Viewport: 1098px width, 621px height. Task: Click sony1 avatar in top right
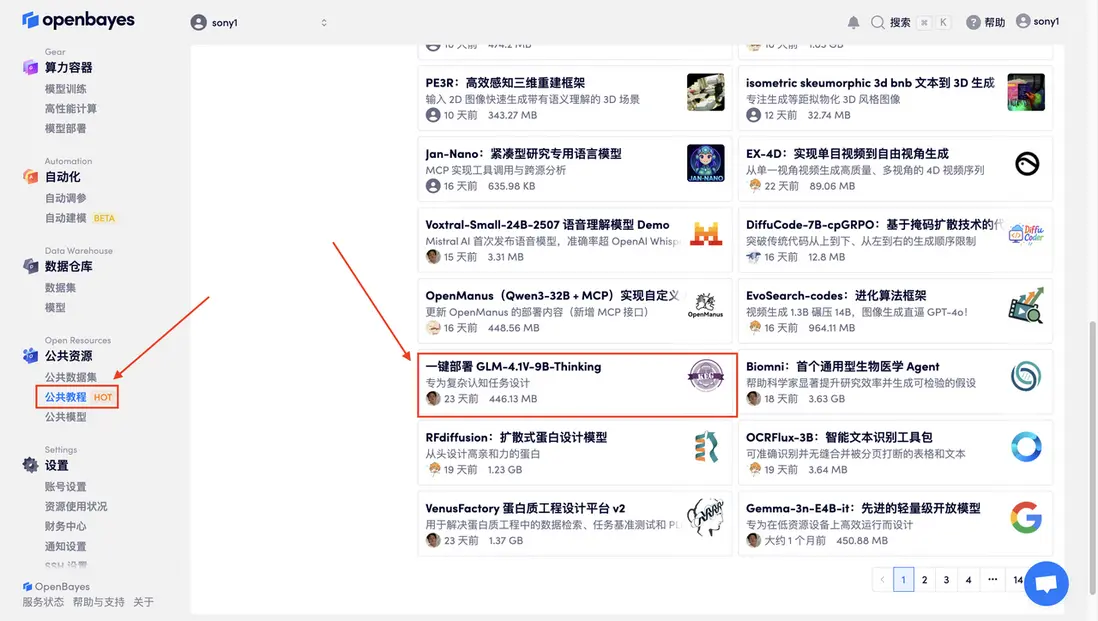[1023, 22]
